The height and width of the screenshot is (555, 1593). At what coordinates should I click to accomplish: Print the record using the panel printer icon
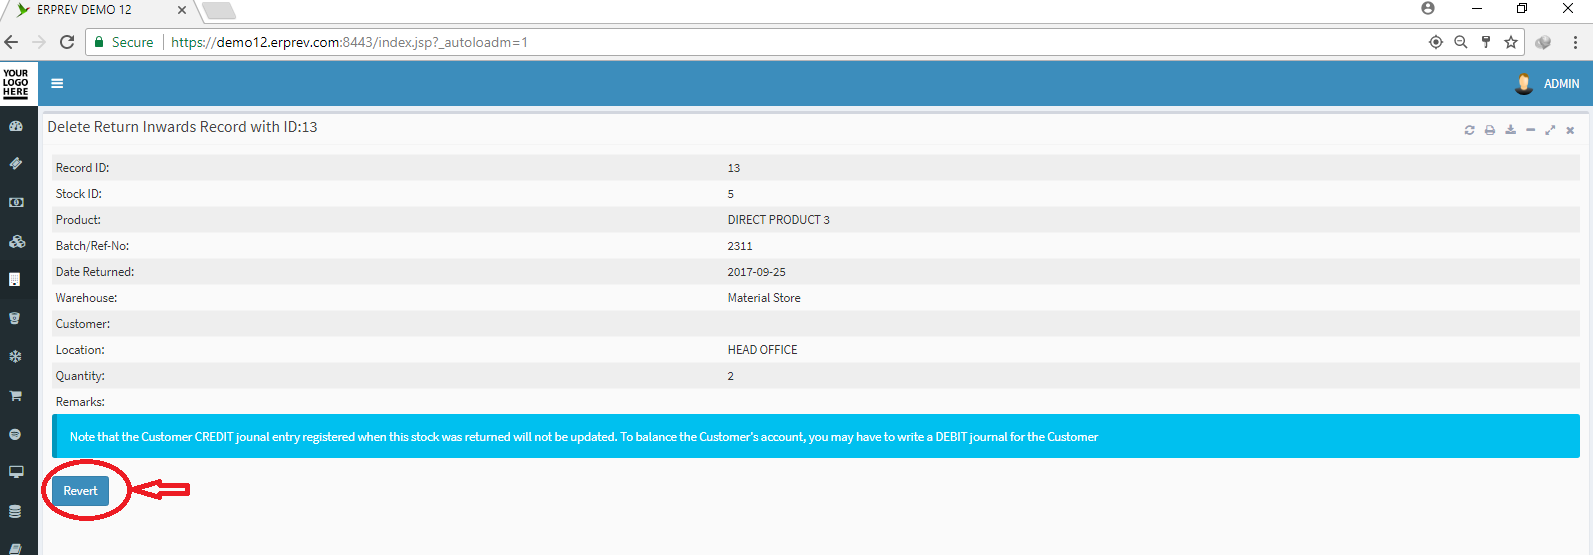pyautogui.click(x=1490, y=130)
